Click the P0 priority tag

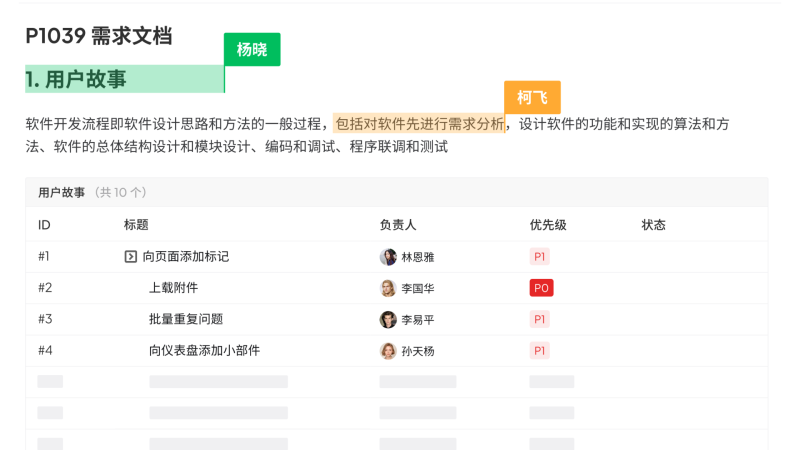[x=541, y=288]
